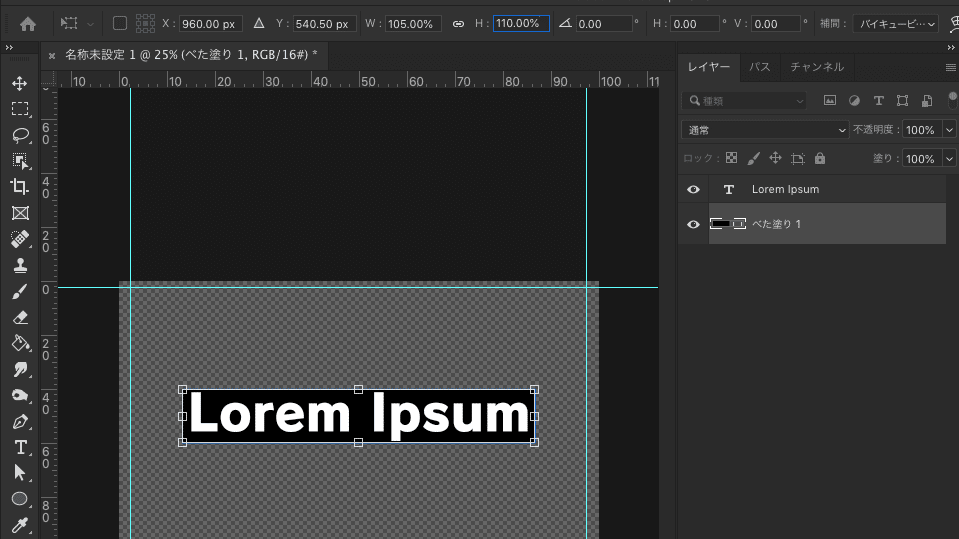Select the Move tool
Image resolution: width=959 pixels, height=539 pixels.
click(x=20, y=83)
